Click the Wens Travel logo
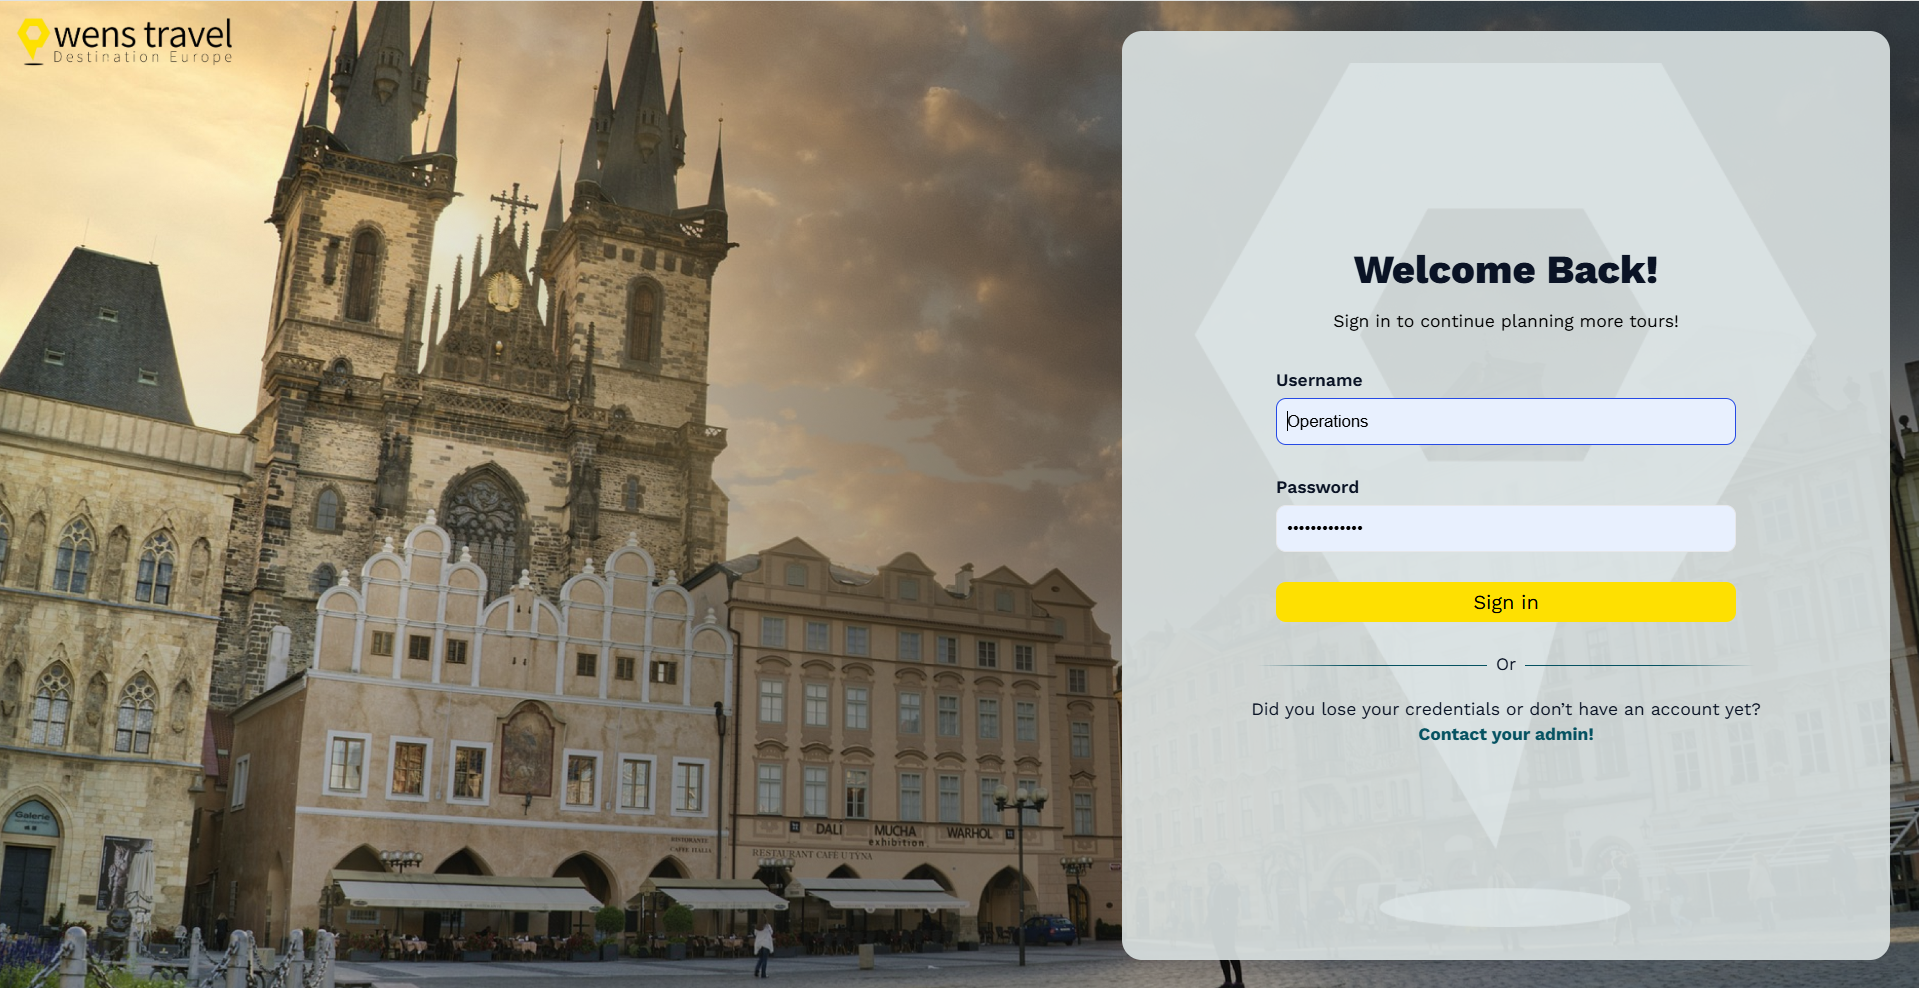Screen dimensions: 1919x988 point(126,42)
